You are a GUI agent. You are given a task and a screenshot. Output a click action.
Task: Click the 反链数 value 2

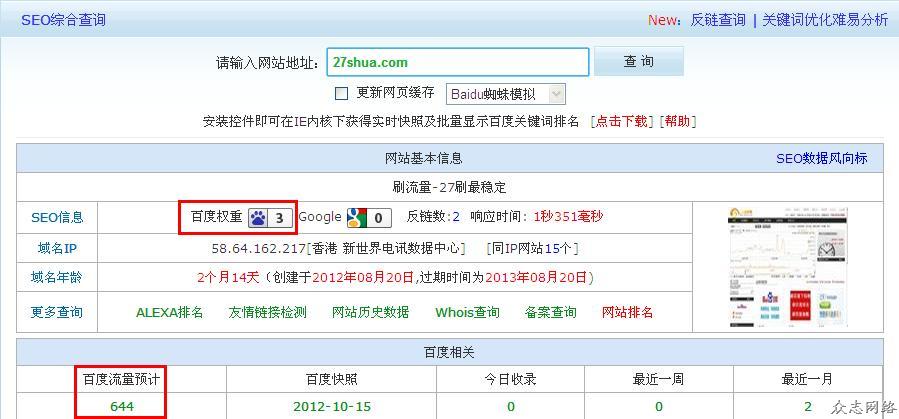click(x=456, y=217)
